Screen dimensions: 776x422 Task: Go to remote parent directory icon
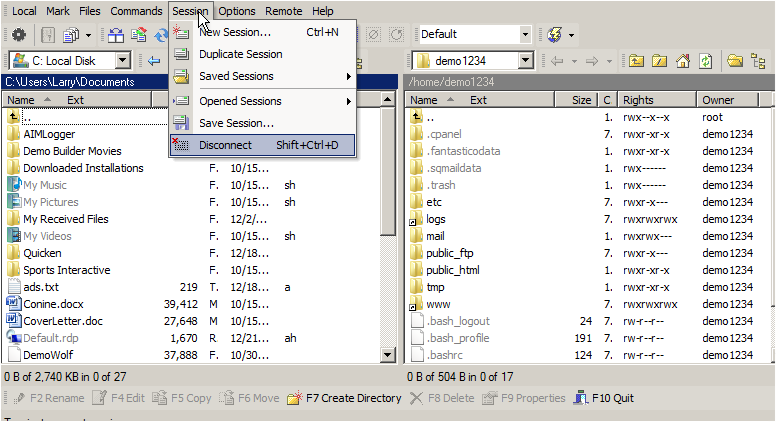click(636, 61)
